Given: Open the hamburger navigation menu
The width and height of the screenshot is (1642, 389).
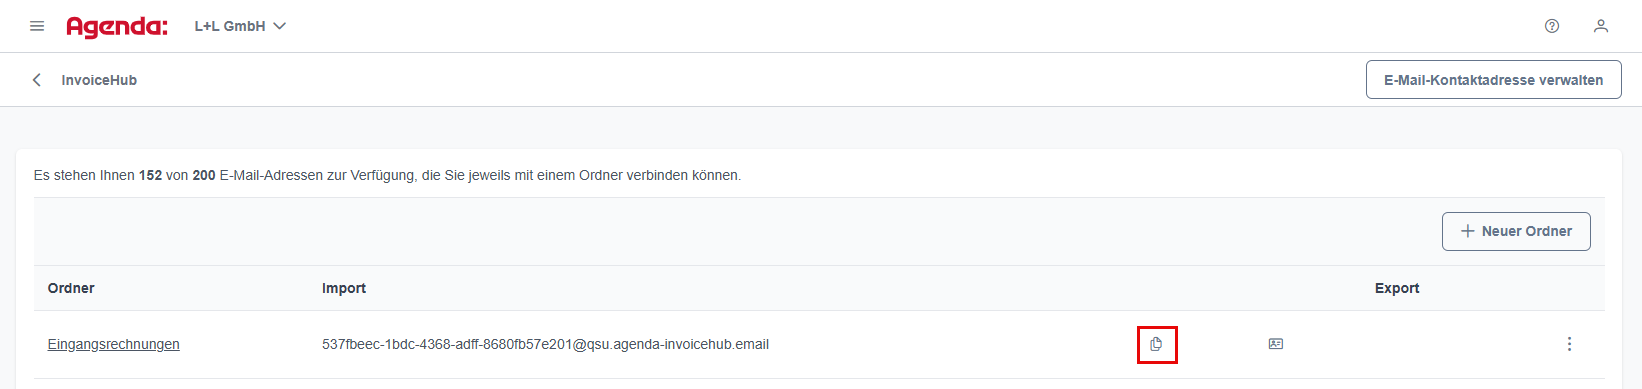Looking at the screenshot, I should click(x=37, y=26).
